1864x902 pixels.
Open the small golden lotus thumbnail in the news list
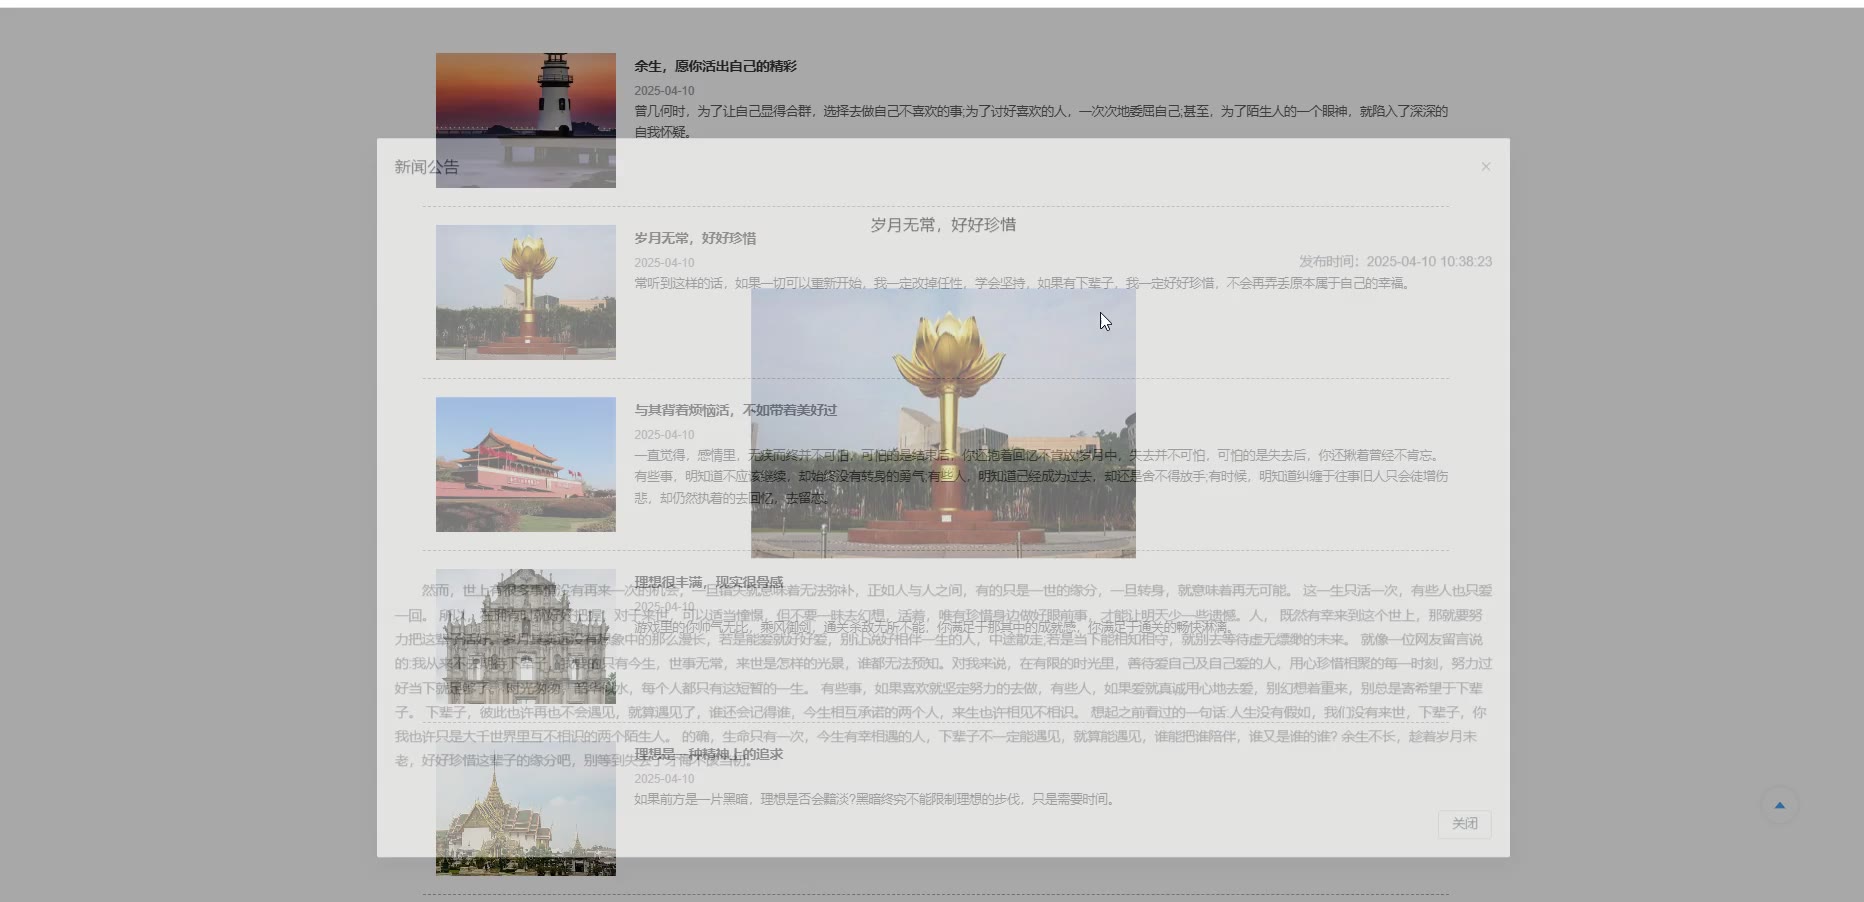[x=526, y=292]
